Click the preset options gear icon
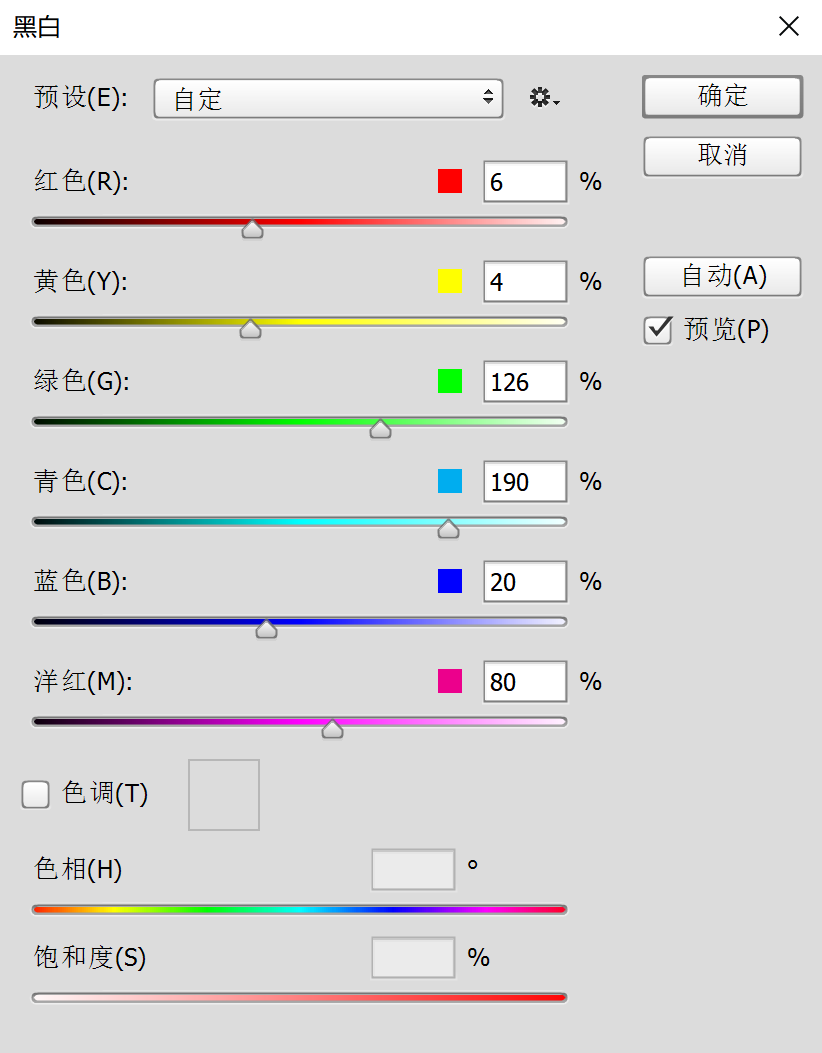 (543, 98)
